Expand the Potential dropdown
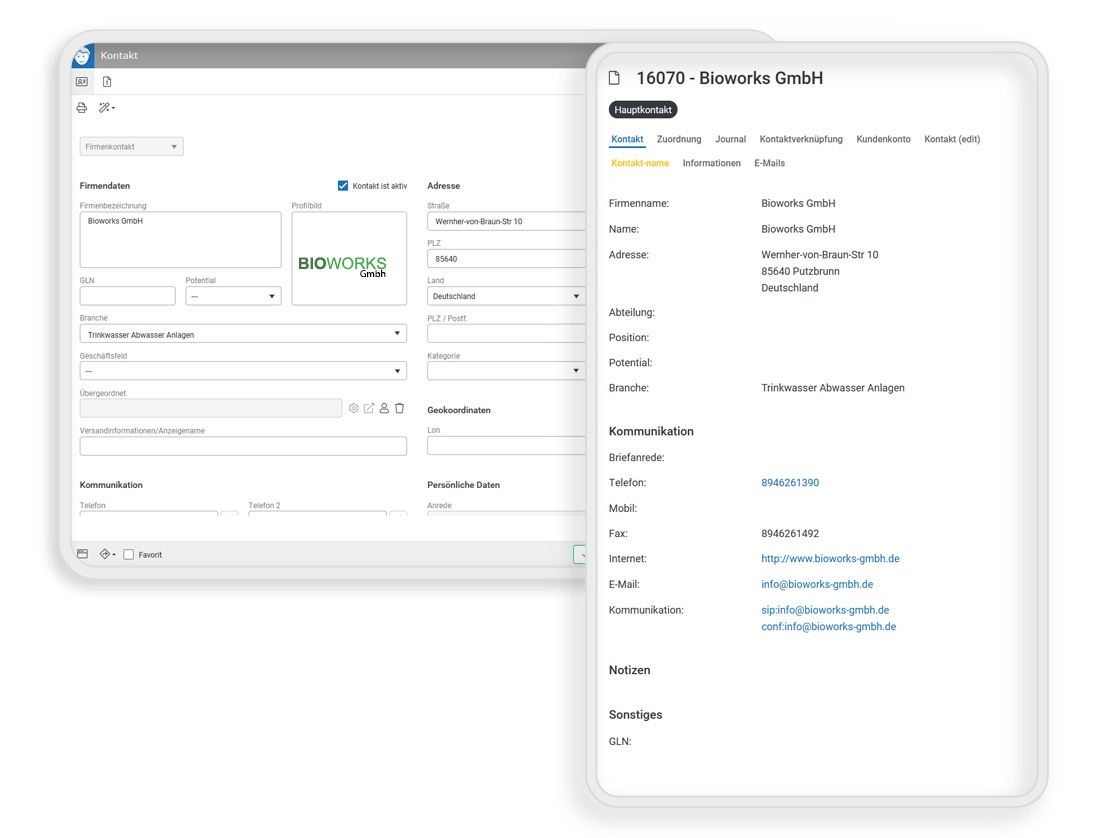The width and height of the screenshot is (1098, 838). tap(233, 296)
